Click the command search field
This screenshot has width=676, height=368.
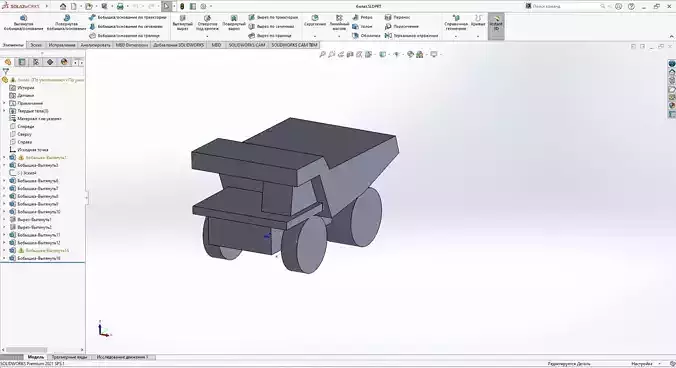click(x=565, y=6)
